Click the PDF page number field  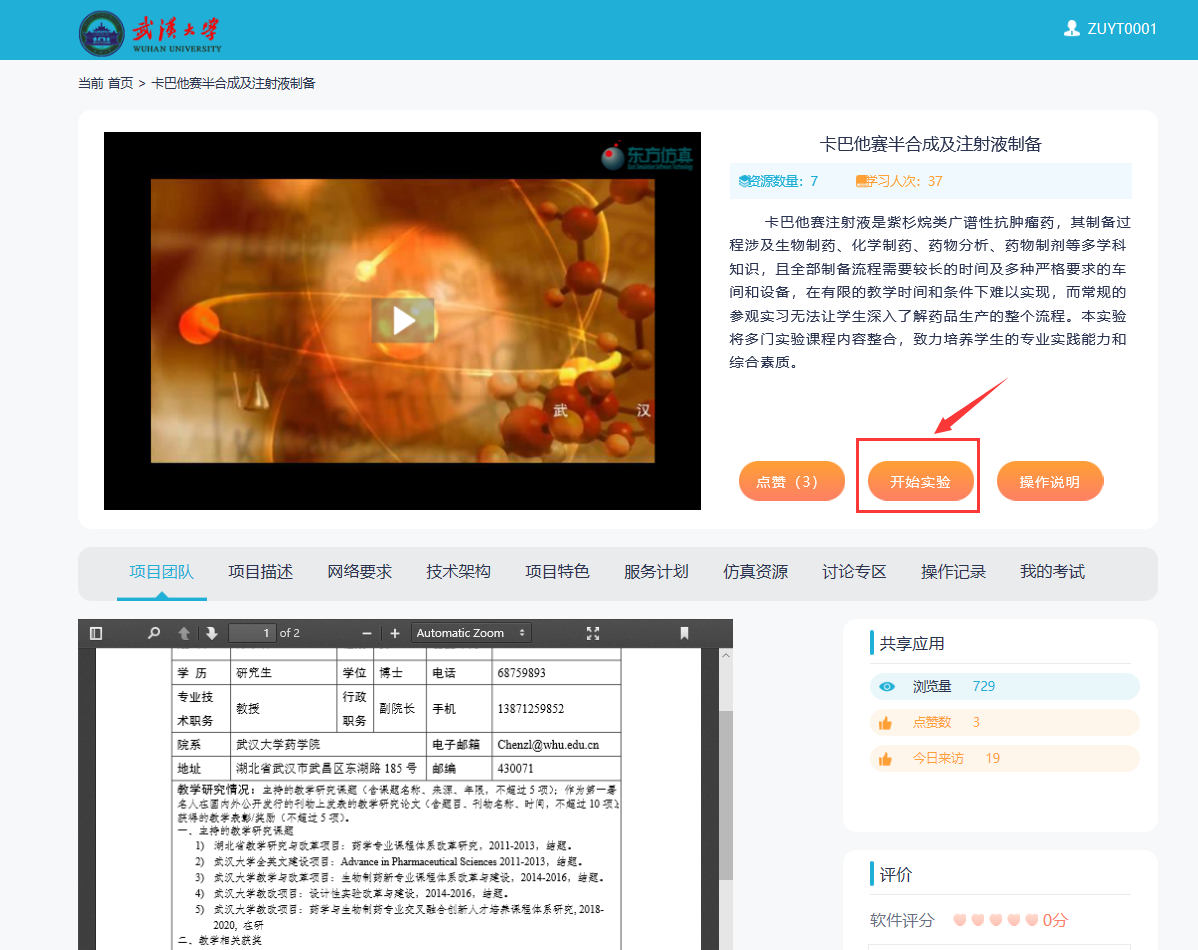[x=252, y=633]
